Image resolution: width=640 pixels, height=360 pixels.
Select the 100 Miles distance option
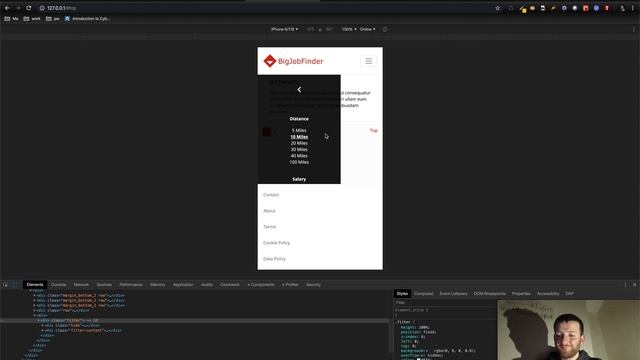click(299, 162)
